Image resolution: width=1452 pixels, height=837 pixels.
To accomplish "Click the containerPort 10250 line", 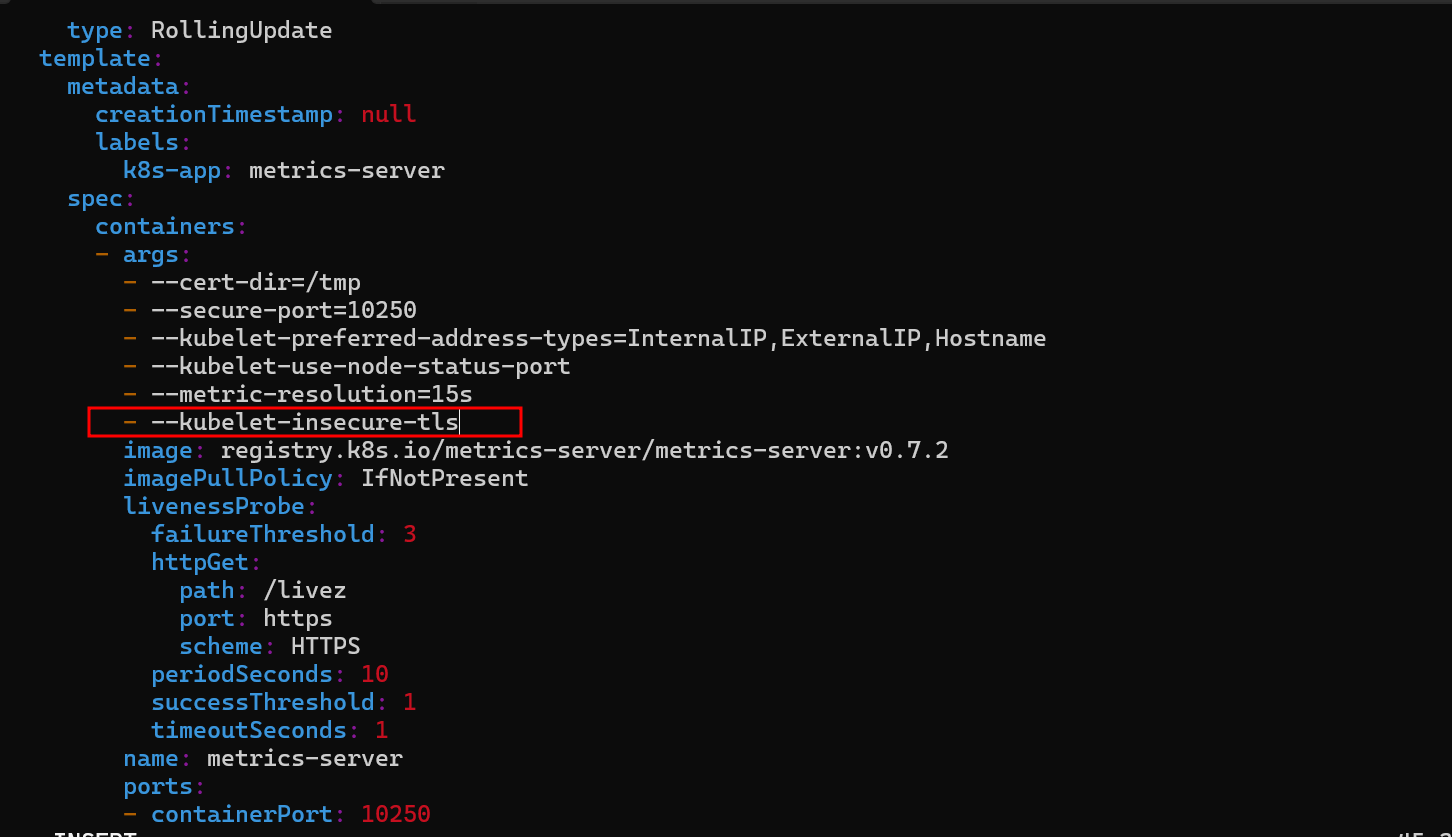I will pyautogui.click(x=277, y=814).
